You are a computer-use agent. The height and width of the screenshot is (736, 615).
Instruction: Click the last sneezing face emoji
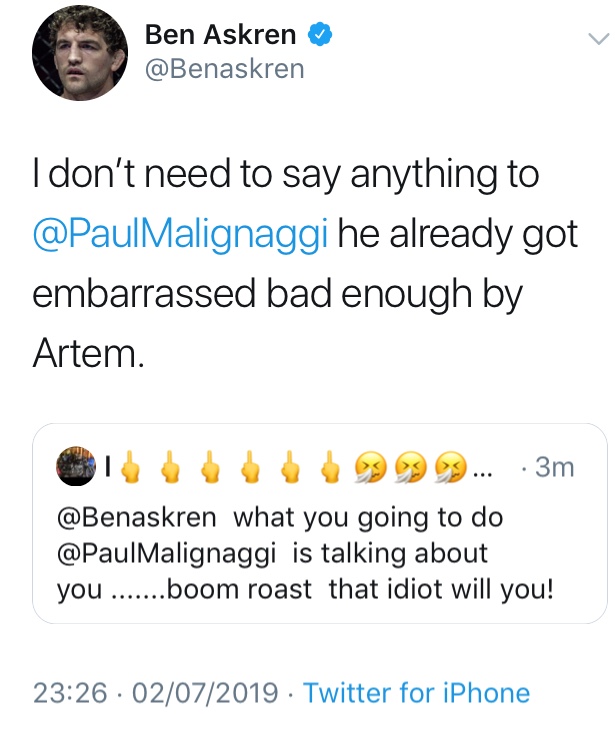[451, 468]
